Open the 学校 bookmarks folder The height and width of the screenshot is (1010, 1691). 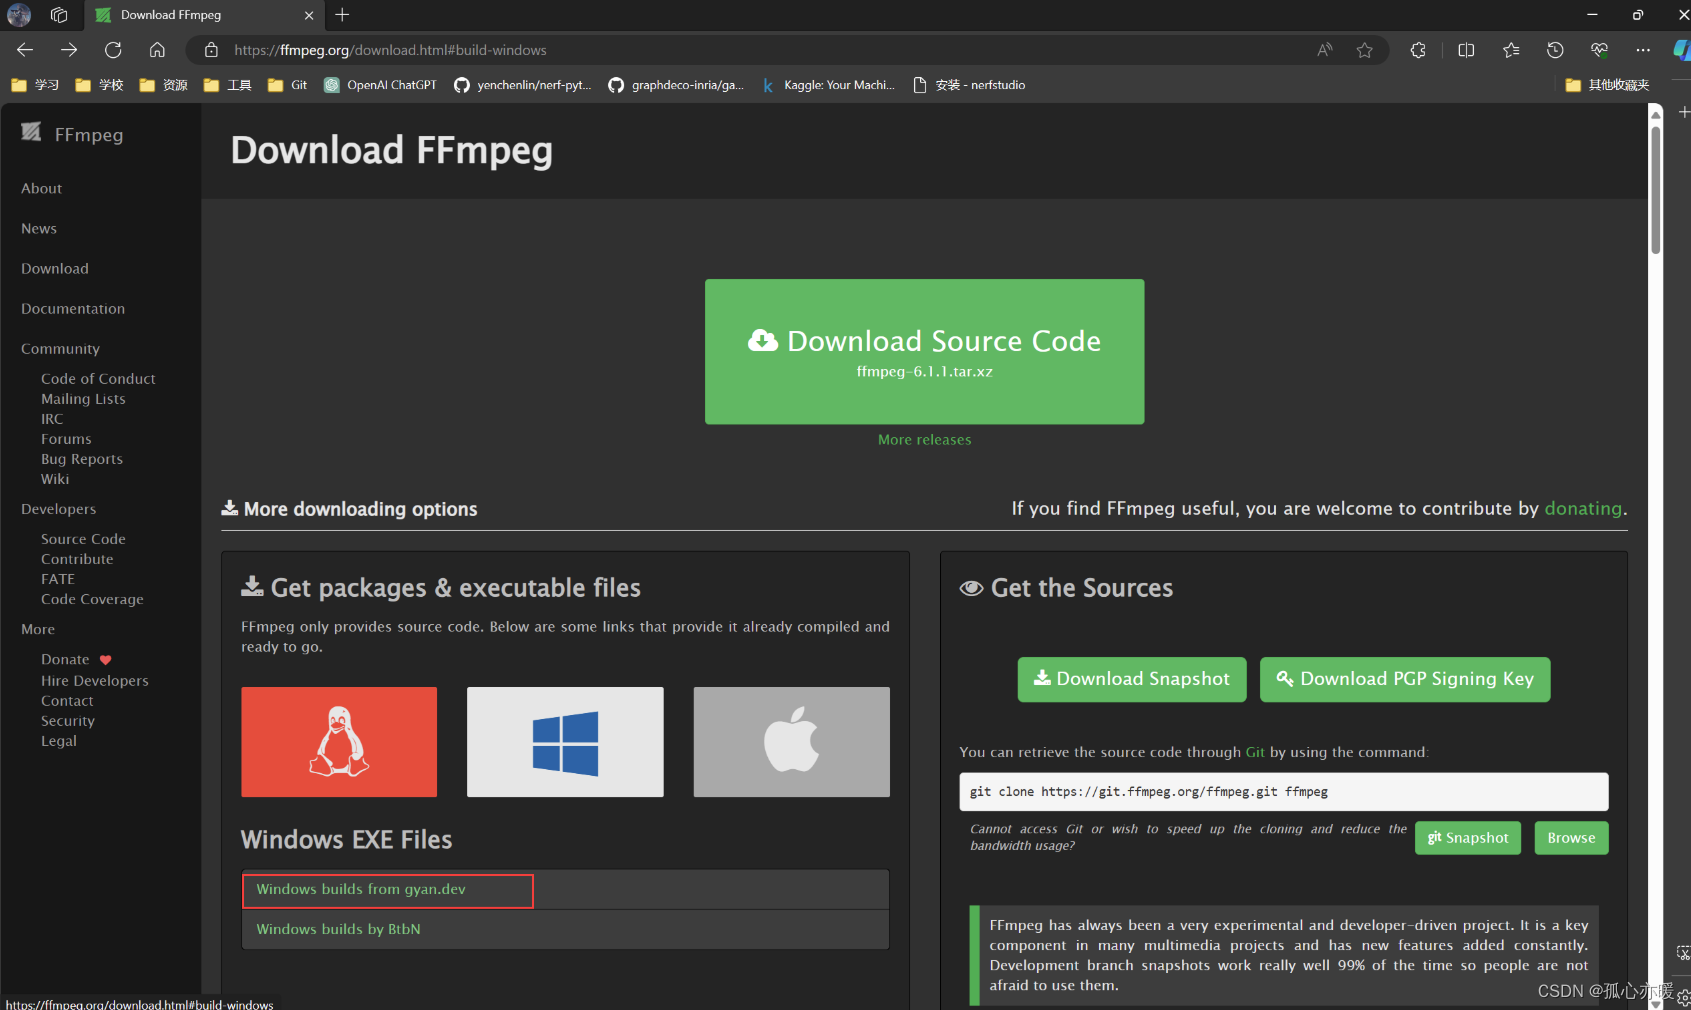pos(99,85)
